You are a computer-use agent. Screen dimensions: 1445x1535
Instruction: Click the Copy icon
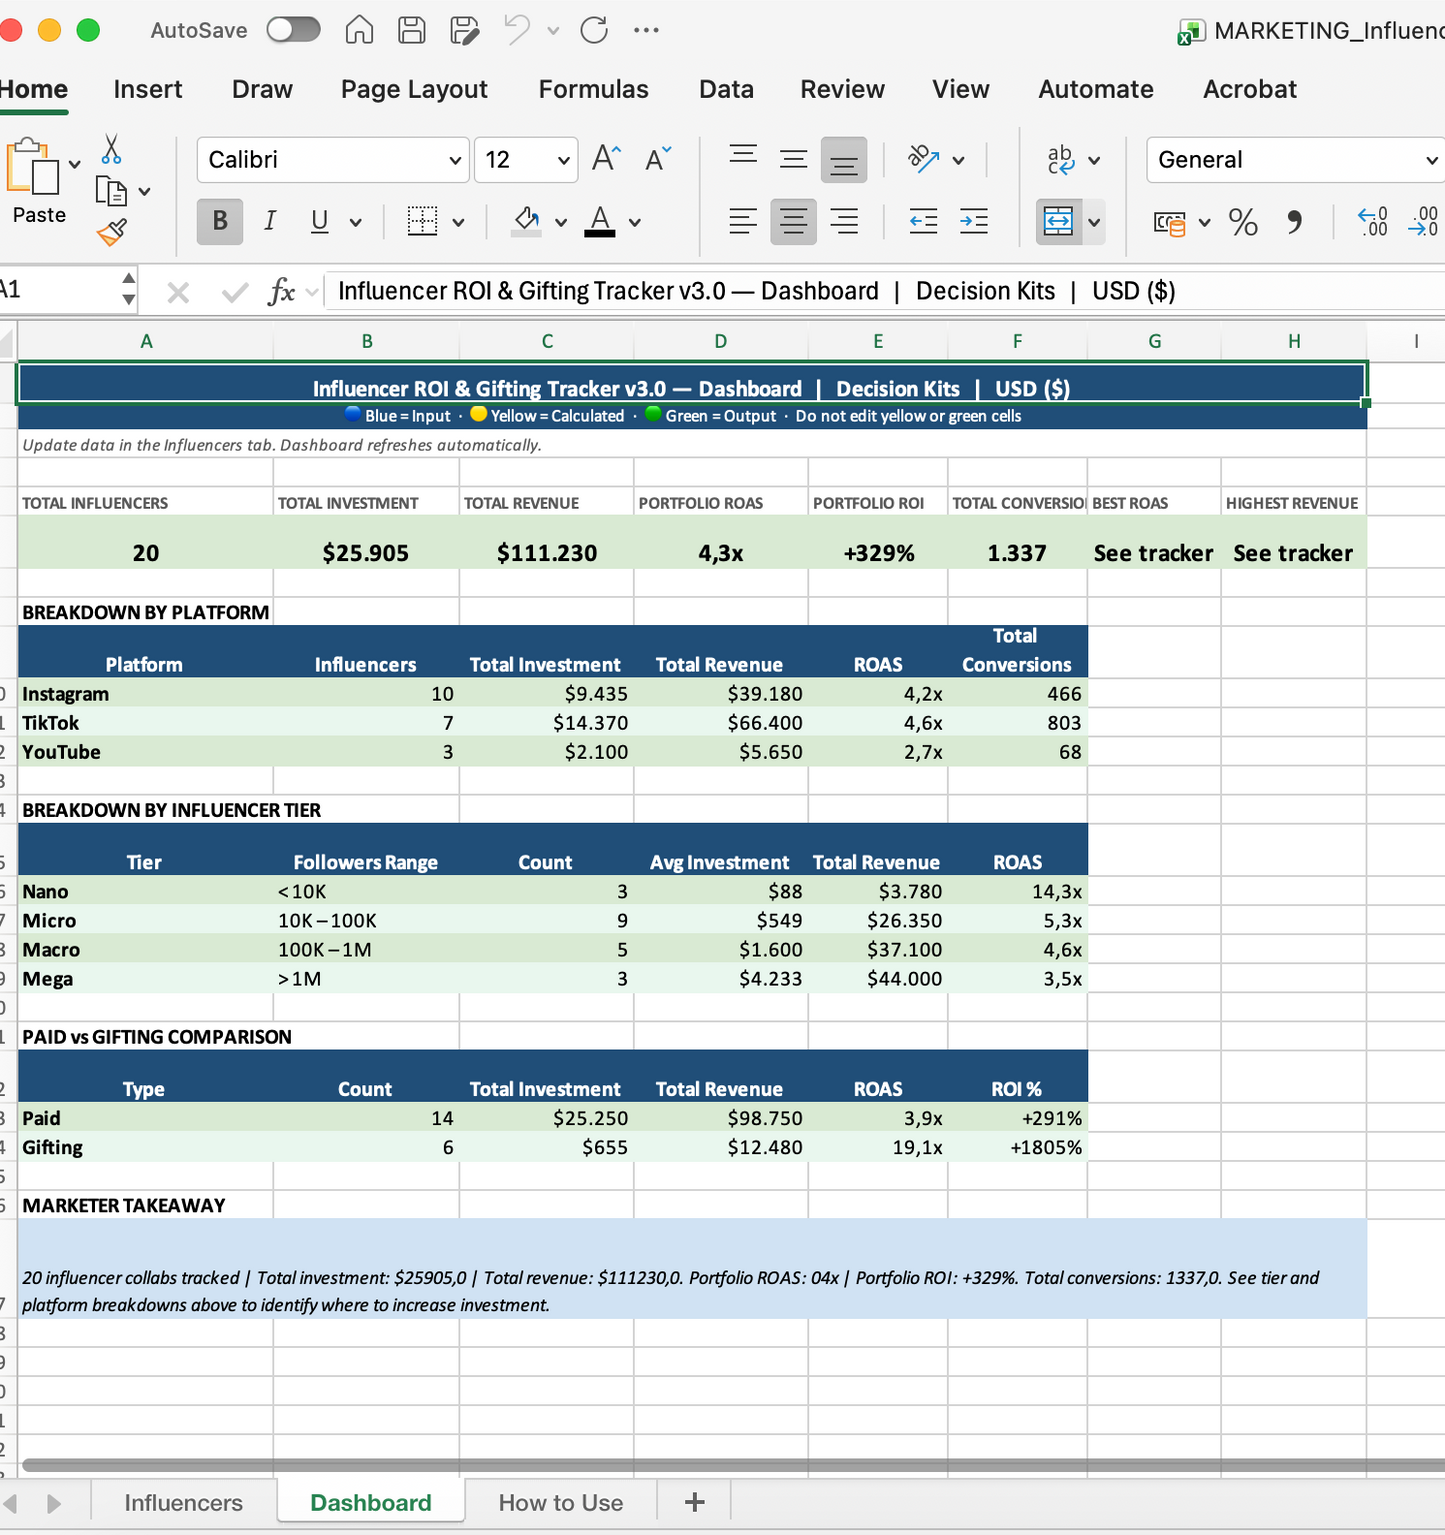click(110, 190)
